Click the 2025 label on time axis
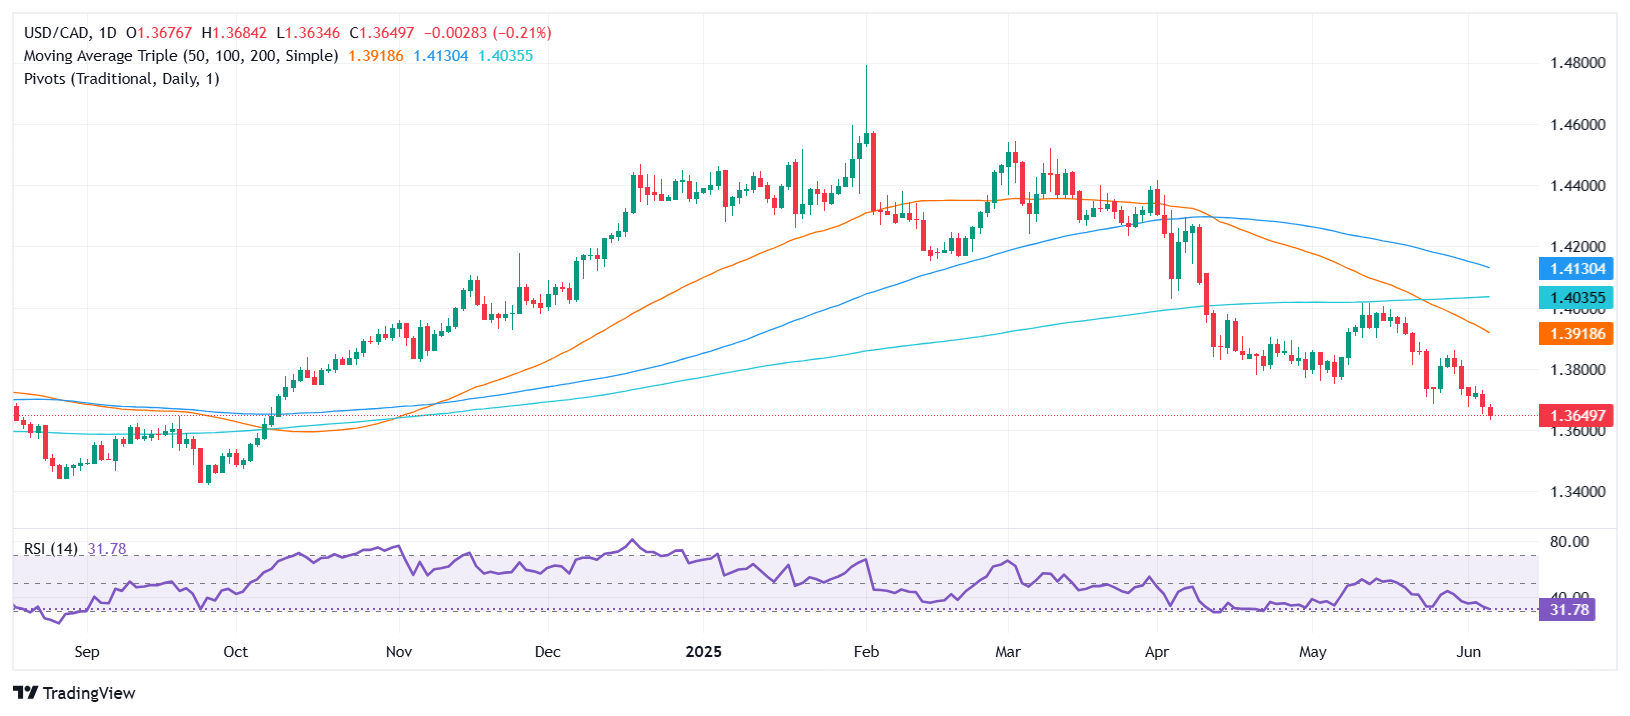The width and height of the screenshot is (1630, 716). (703, 652)
